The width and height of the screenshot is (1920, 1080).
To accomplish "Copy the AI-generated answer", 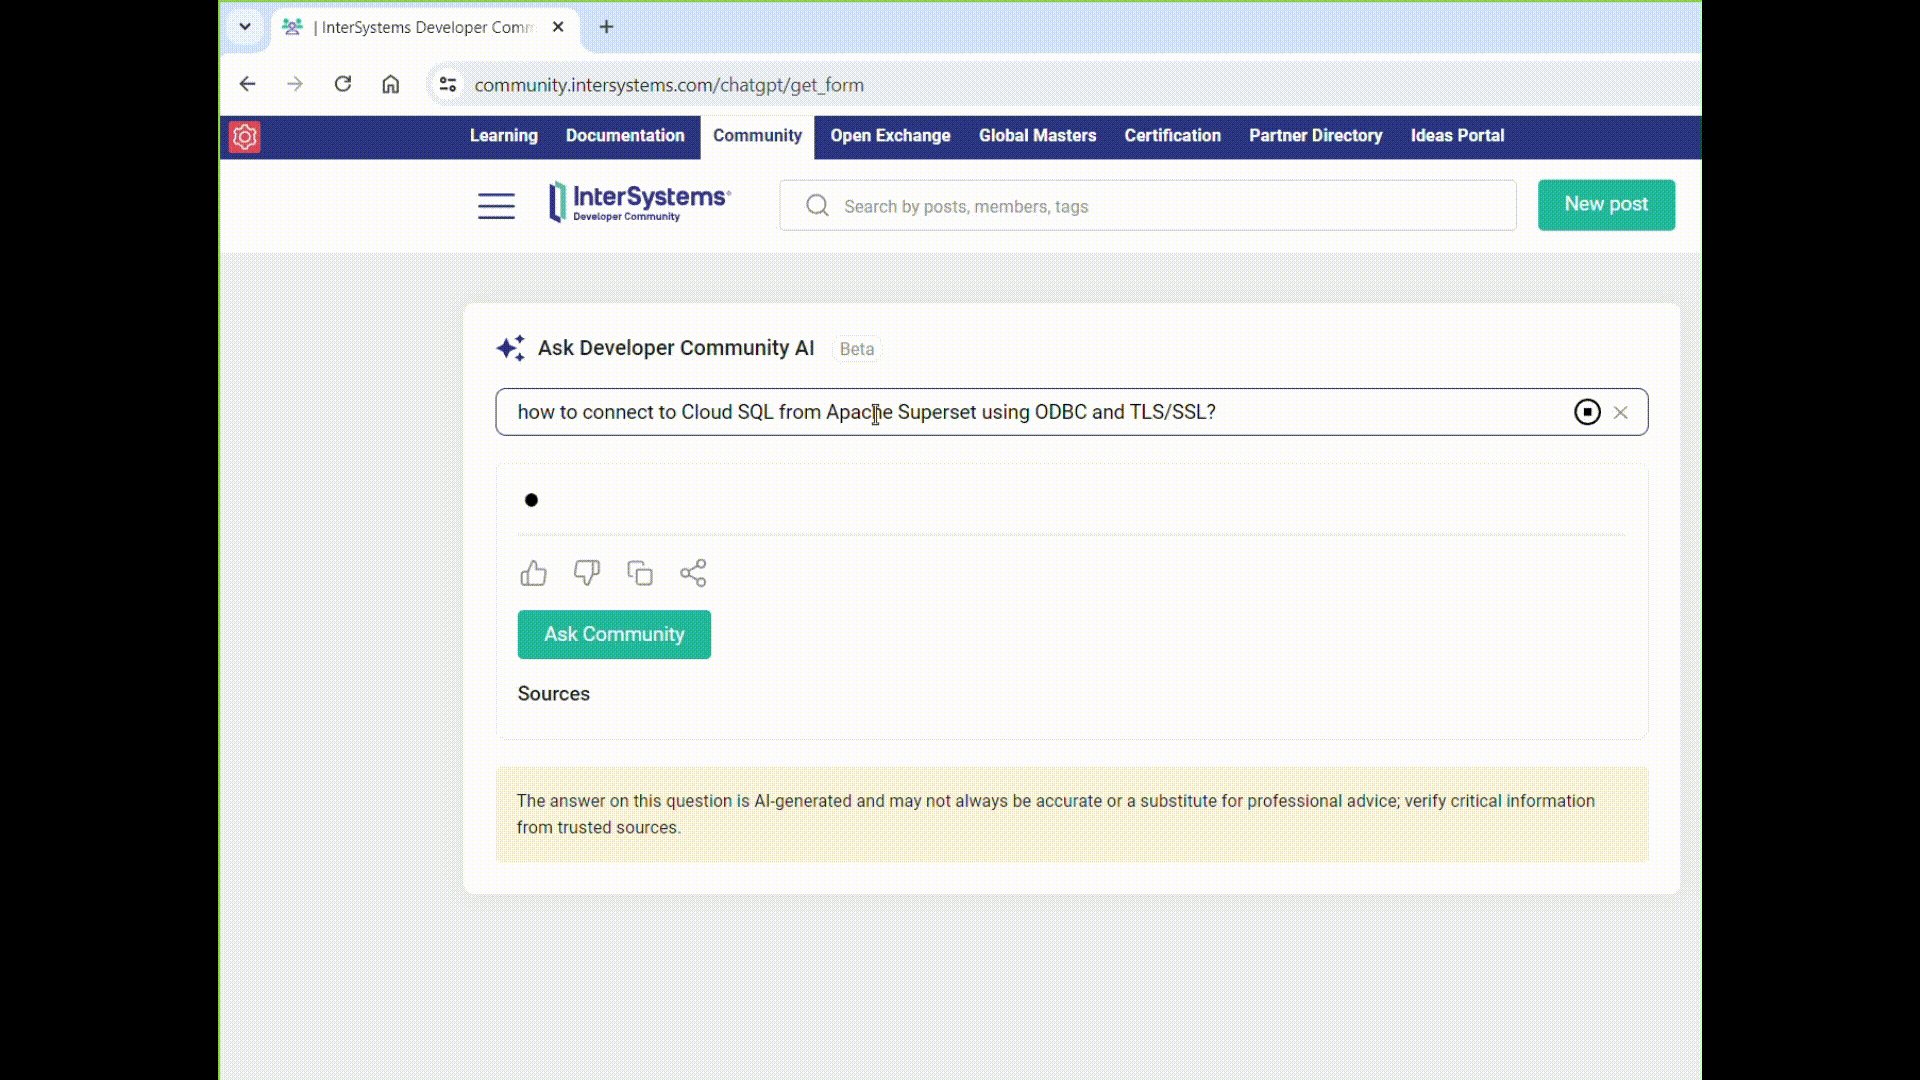I will (640, 572).
